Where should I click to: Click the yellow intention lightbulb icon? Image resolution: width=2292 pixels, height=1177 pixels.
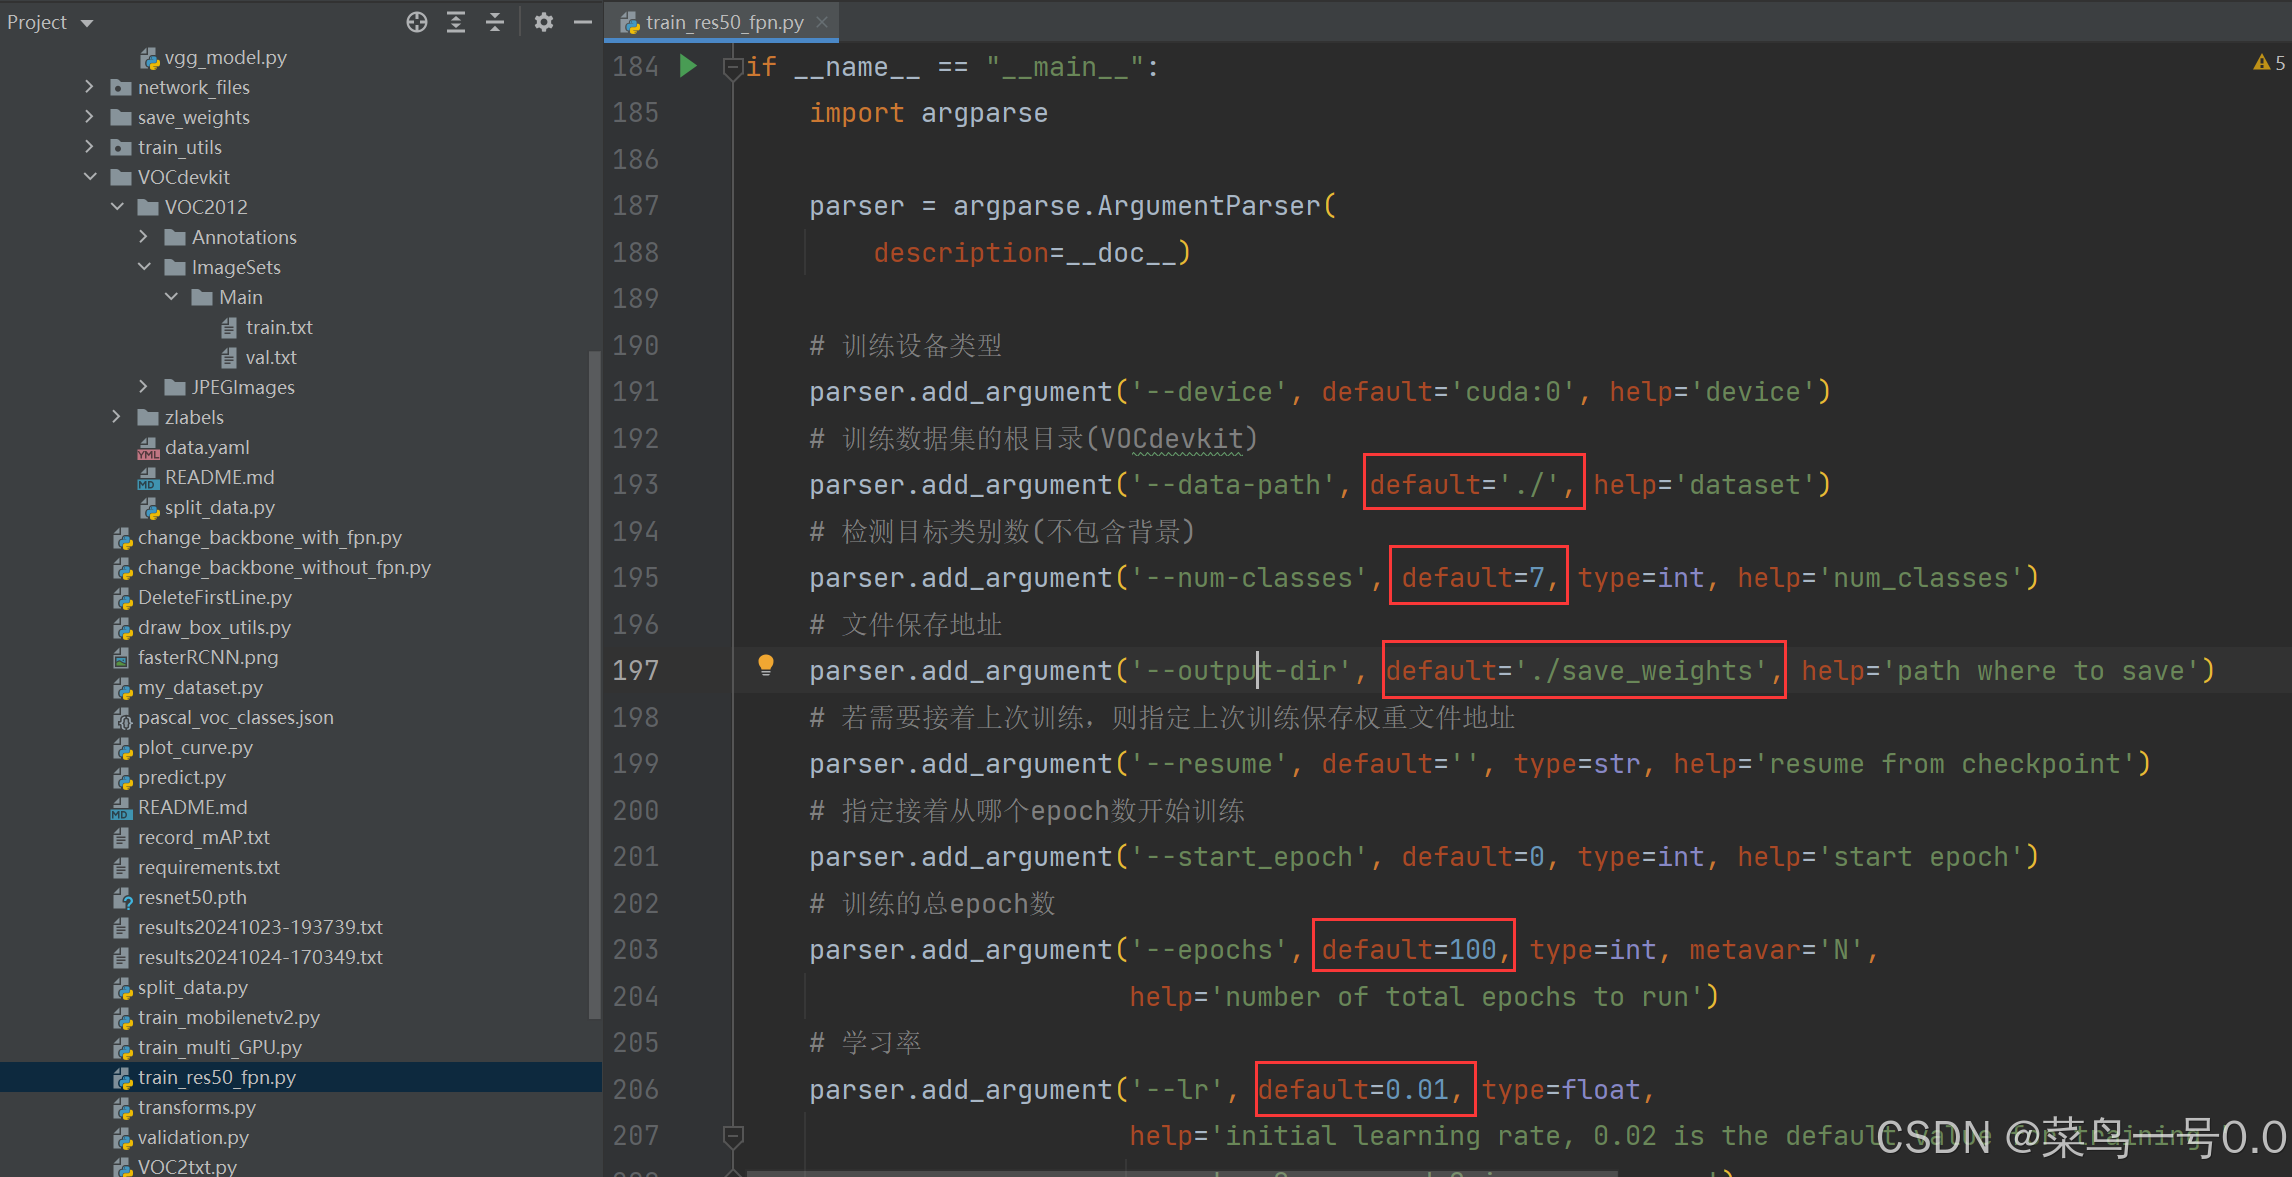(x=766, y=666)
